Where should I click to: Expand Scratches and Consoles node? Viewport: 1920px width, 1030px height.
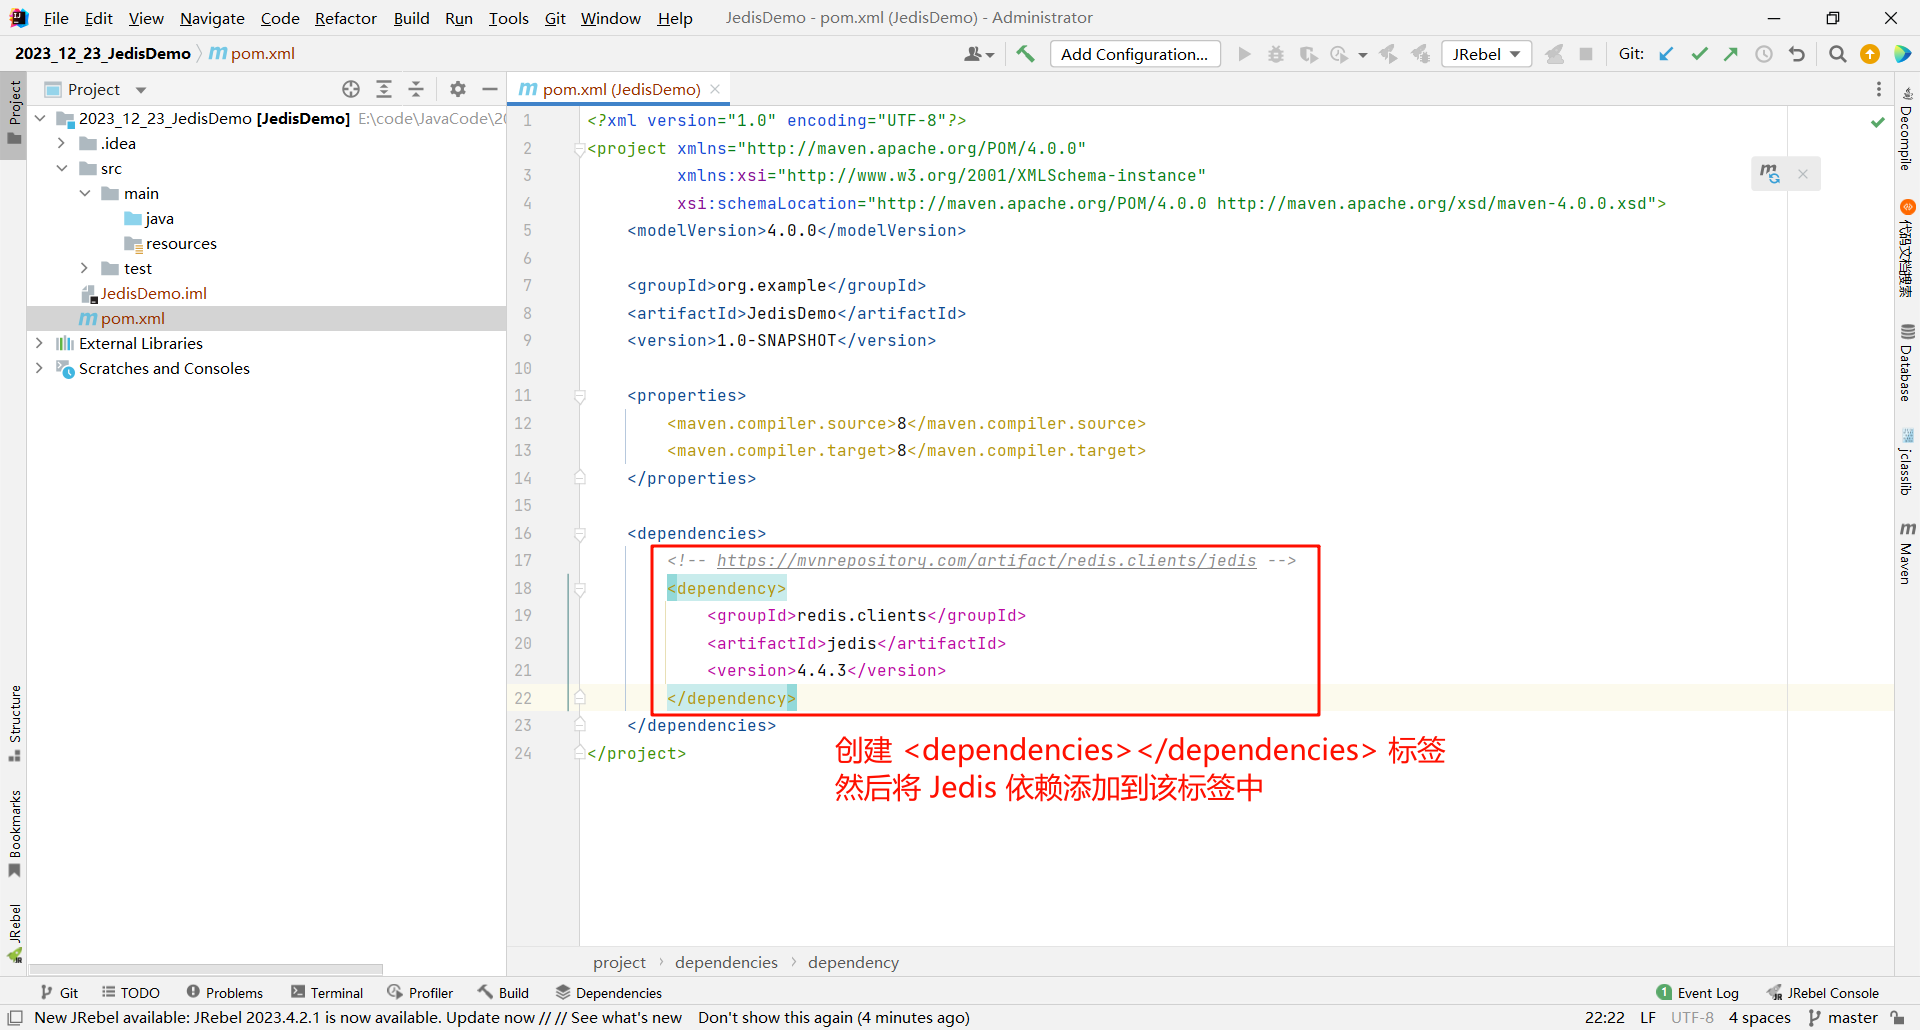pyautogui.click(x=39, y=368)
